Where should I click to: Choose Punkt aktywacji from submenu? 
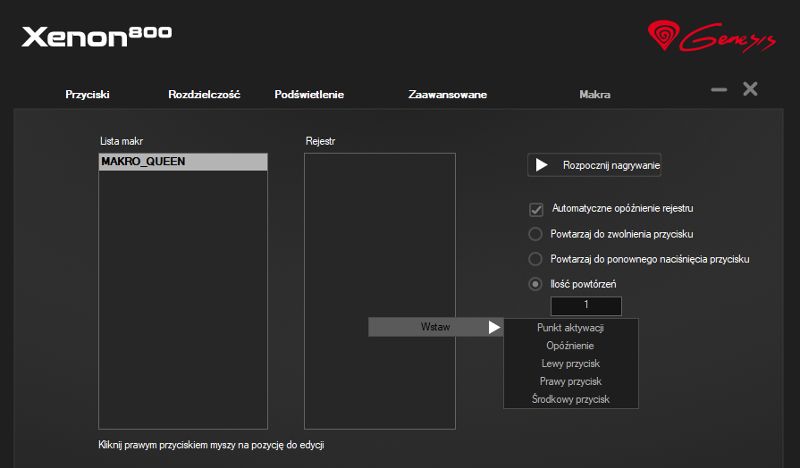570,328
